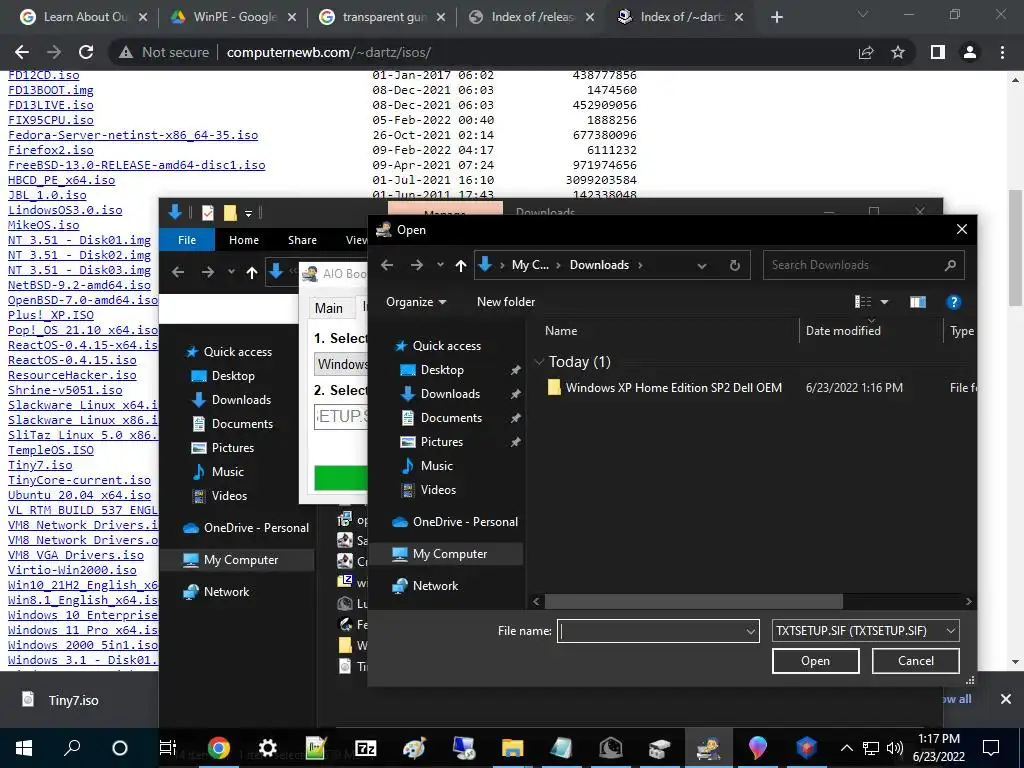Screen dimensions: 1024x768
Task: Click the horizontal scrollbar in file list
Action: click(694, 601)
